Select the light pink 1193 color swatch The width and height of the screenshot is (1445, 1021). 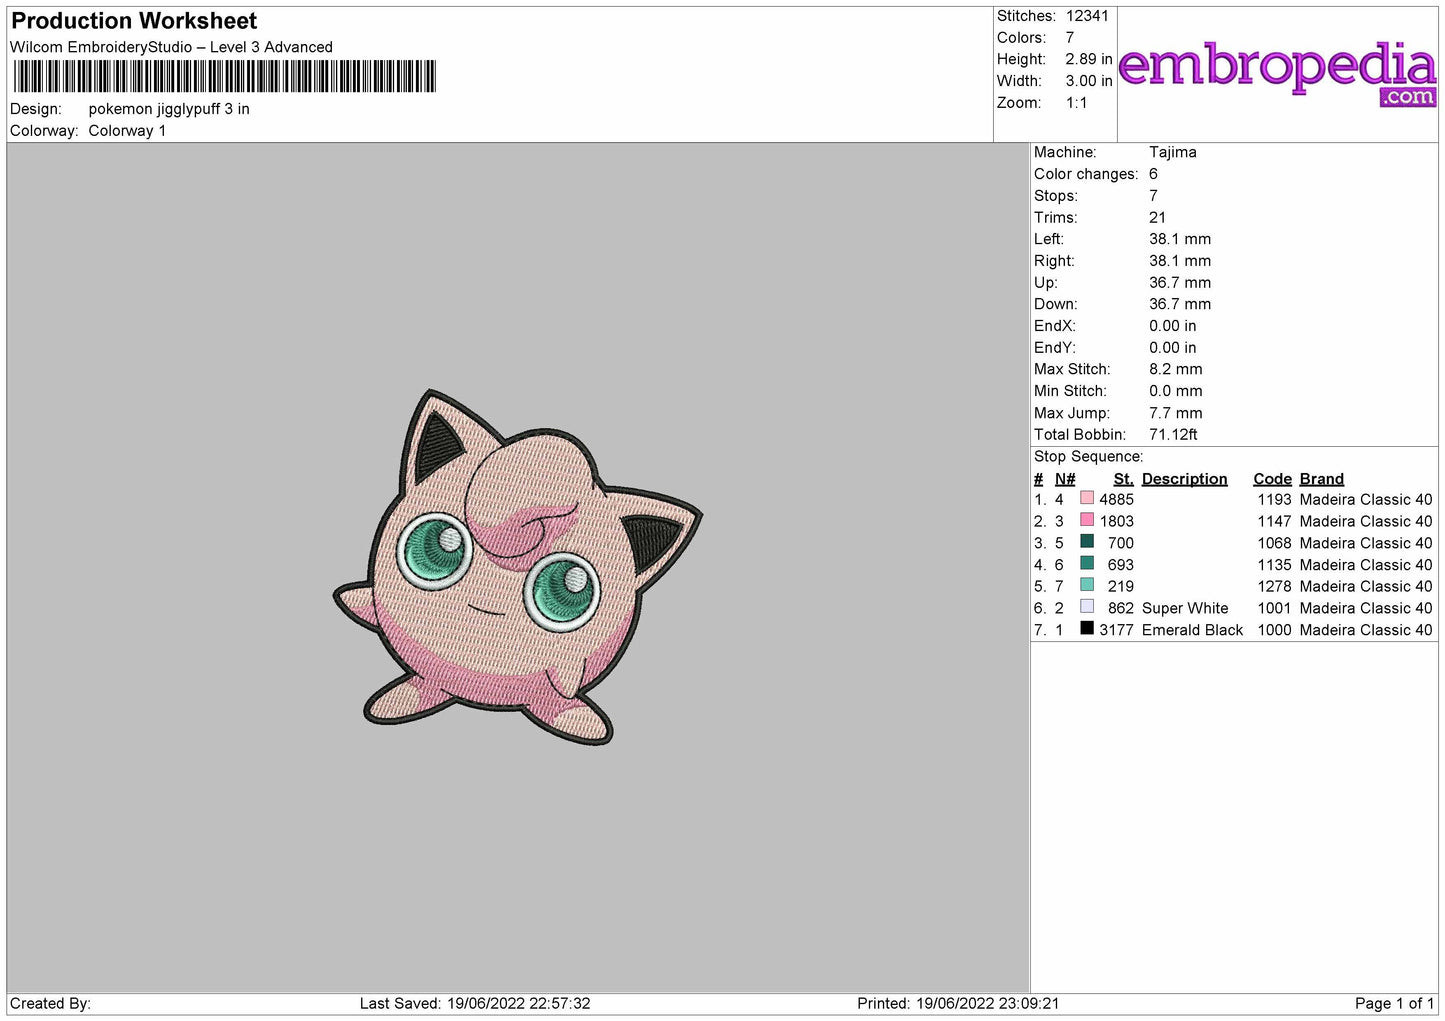(x=1087, y=498)
